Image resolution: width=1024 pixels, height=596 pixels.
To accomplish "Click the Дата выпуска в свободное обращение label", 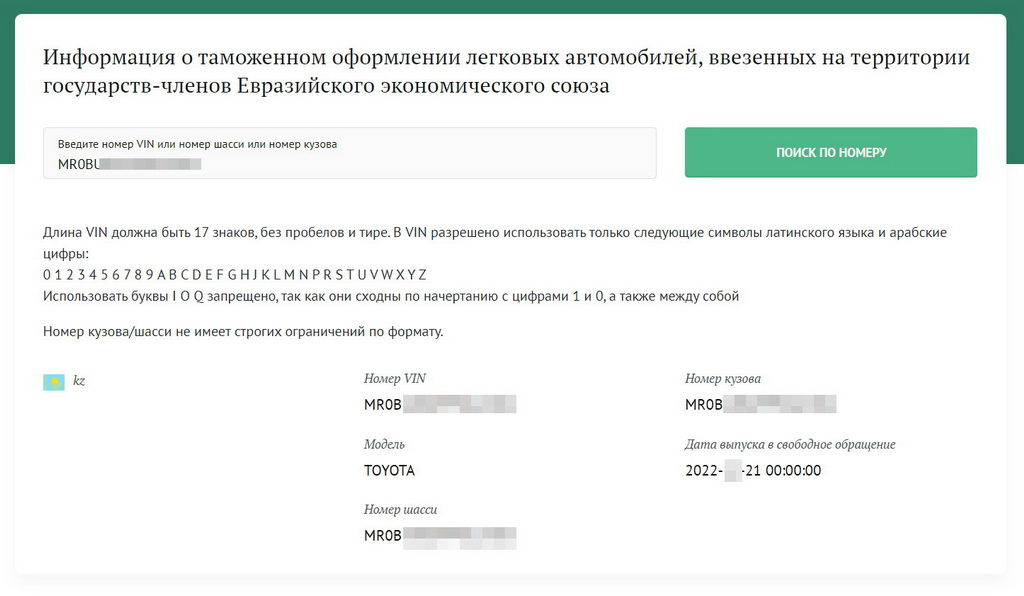I will [x=790, y=445].
